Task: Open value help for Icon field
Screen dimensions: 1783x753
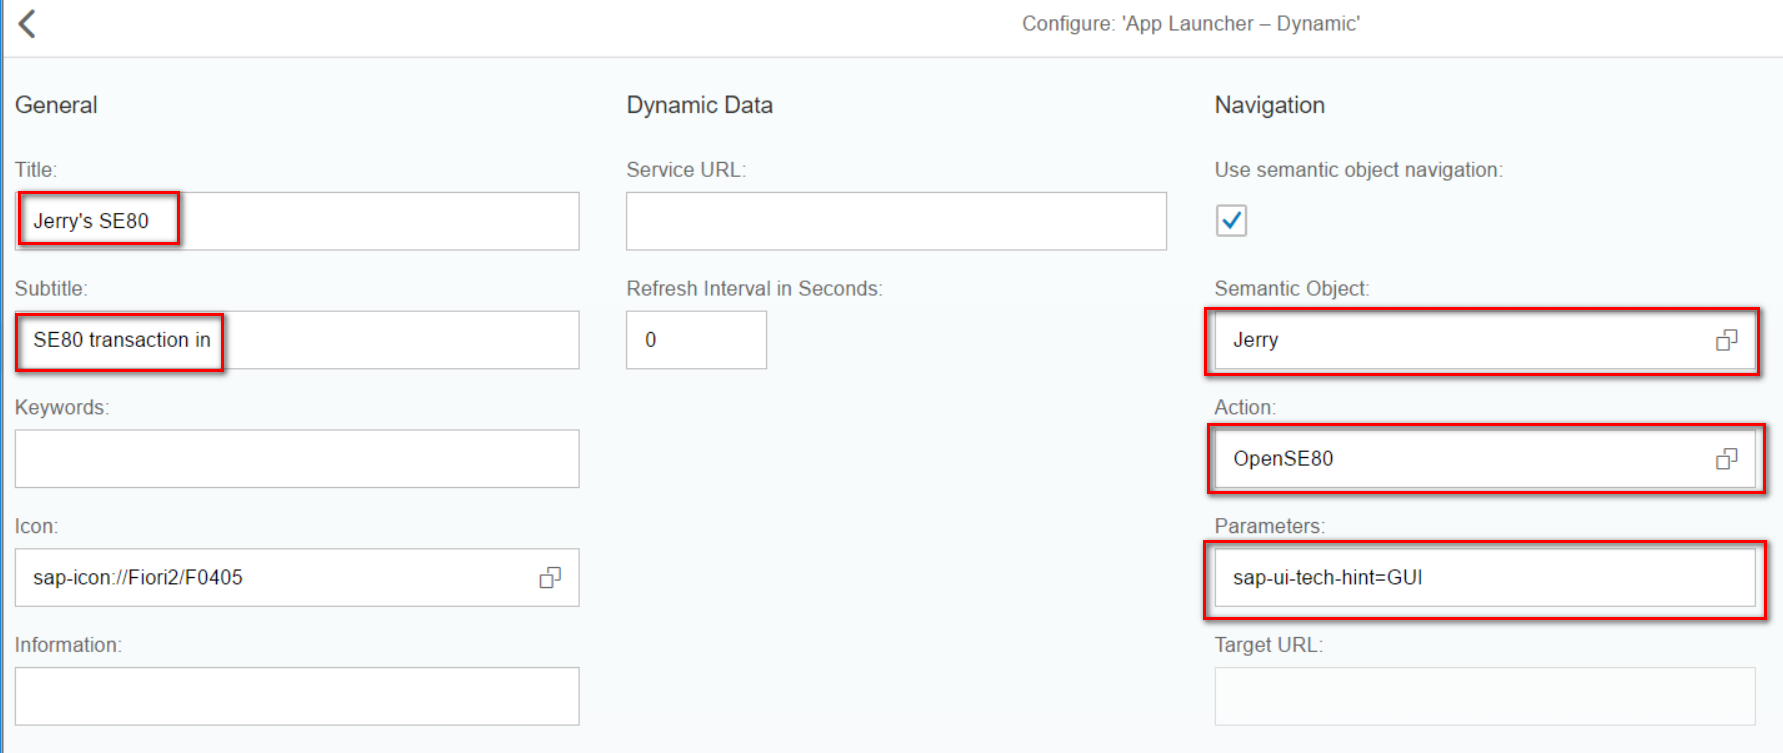Action: pyautogui.click(x=550, y=578)
